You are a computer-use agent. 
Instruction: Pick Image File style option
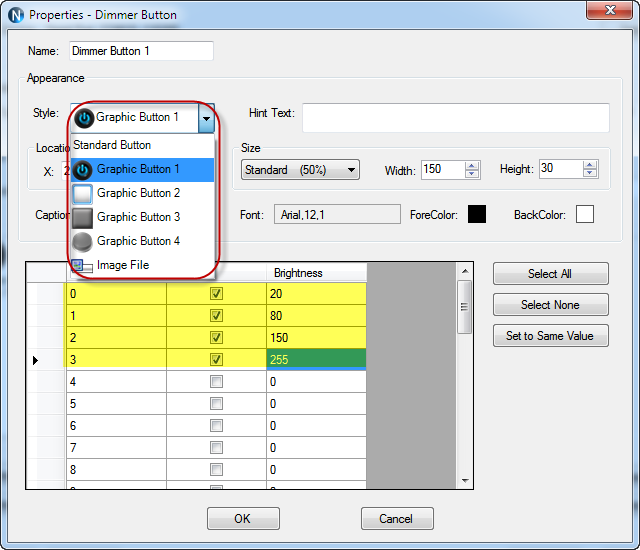142,265
